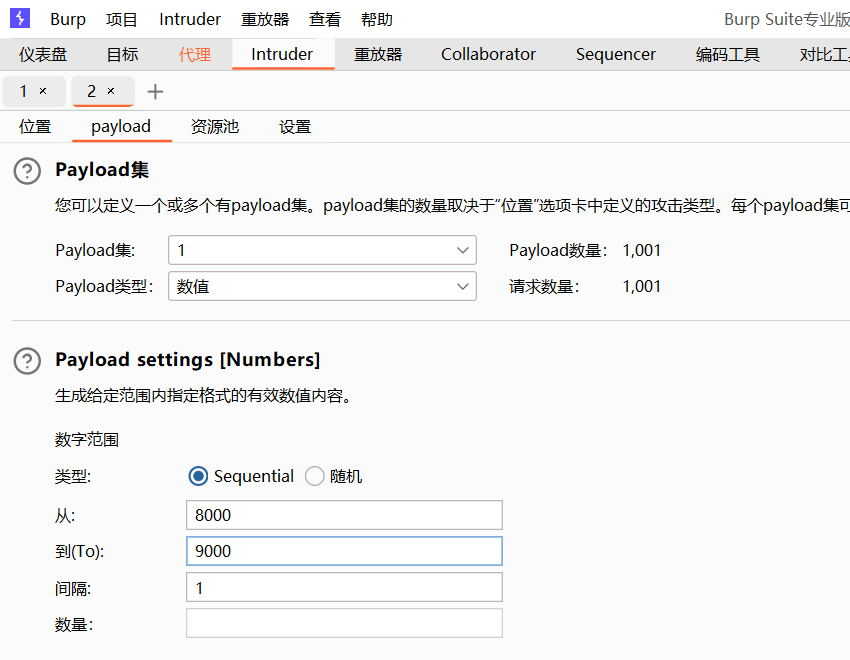Click the Payload集 section heading

[x=102, y=170]
